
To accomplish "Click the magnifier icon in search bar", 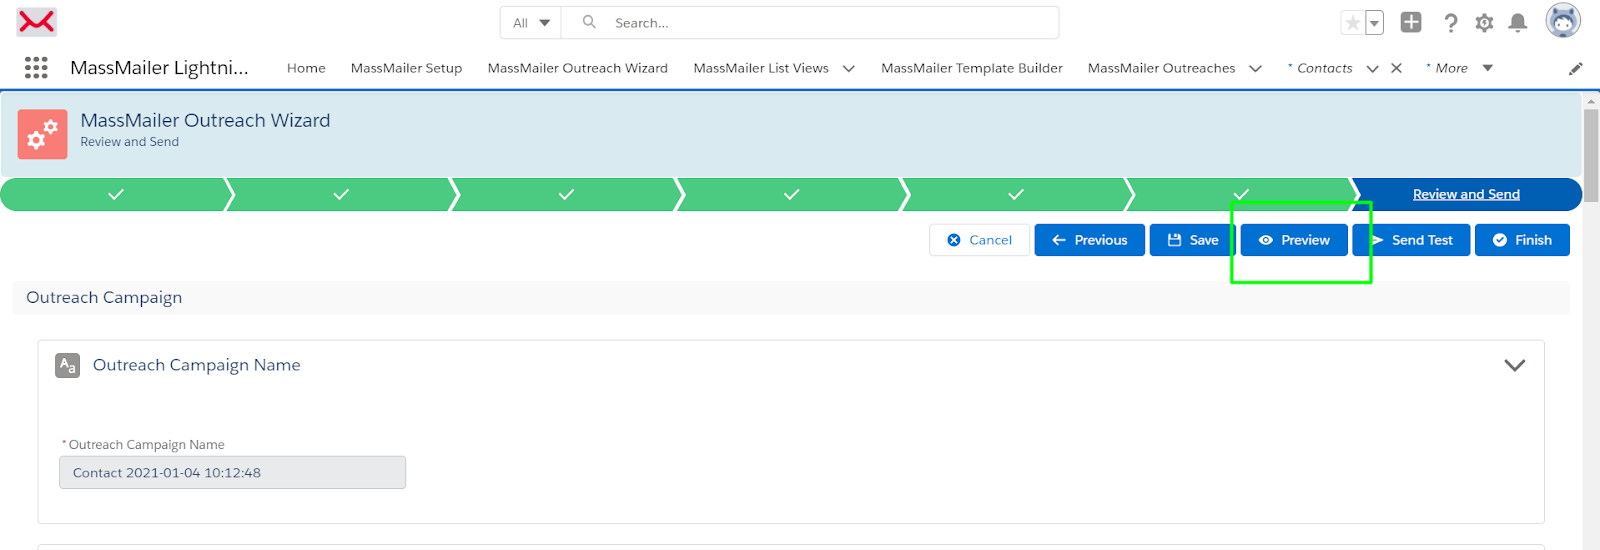I will click(x=589, y=22).
